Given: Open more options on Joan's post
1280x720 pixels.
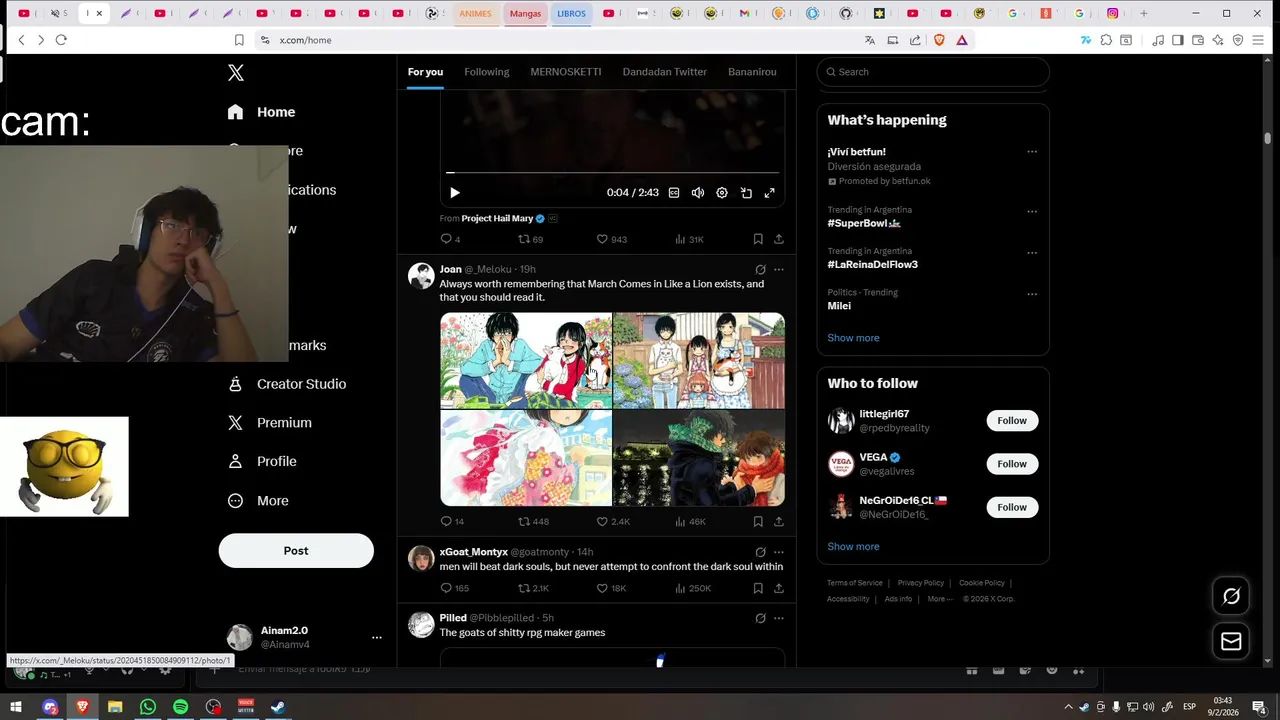Looking at the screenshot, I should (779, 270).
